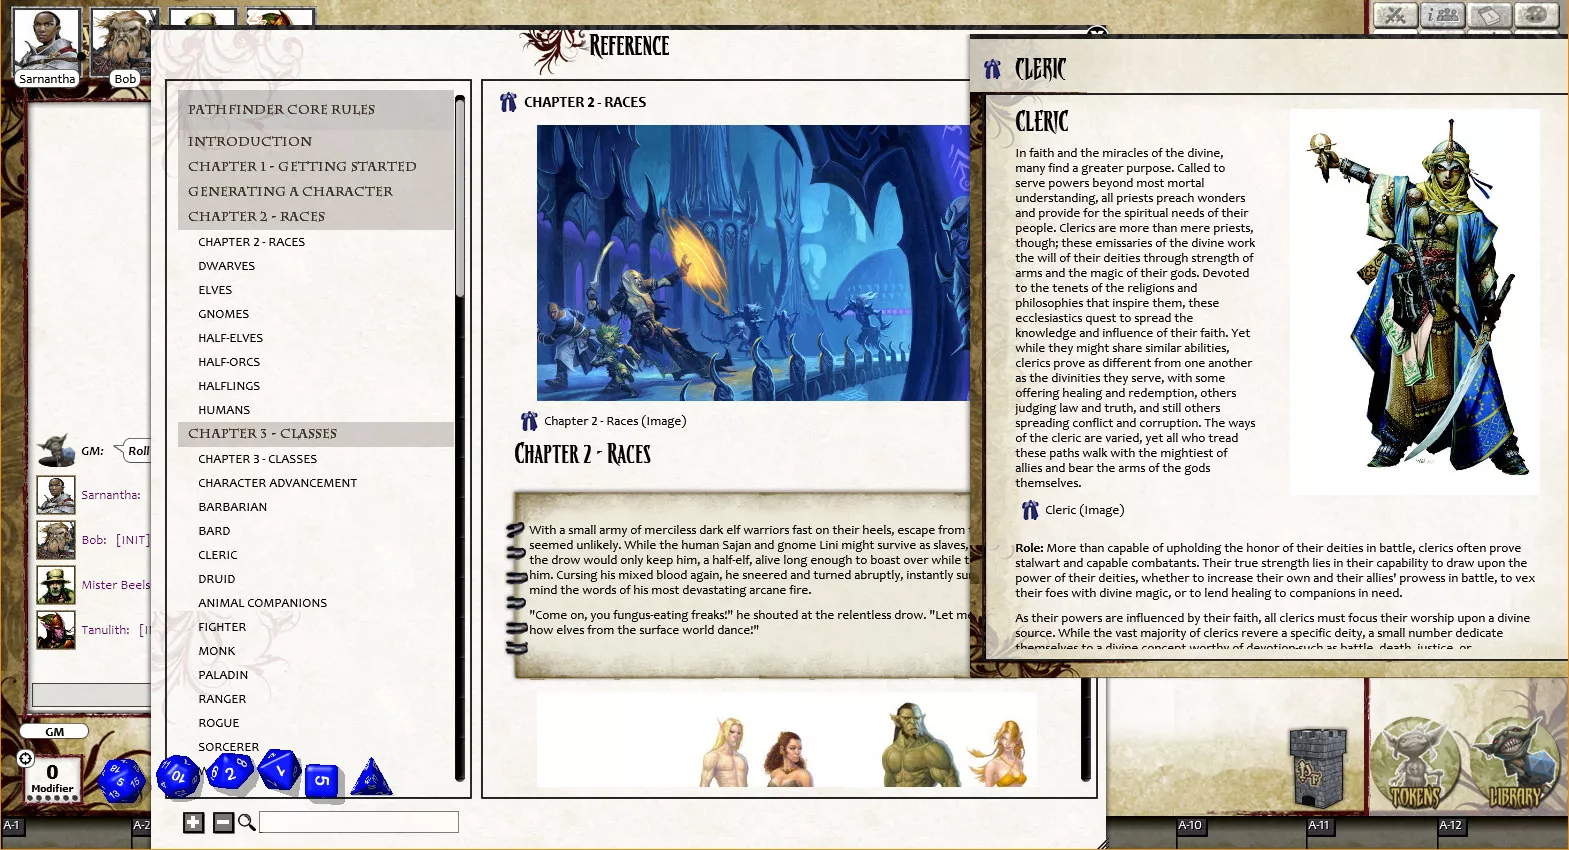Select hotkey slot A-11
The image size is (1569, 850).
(x=1319, y=825)
